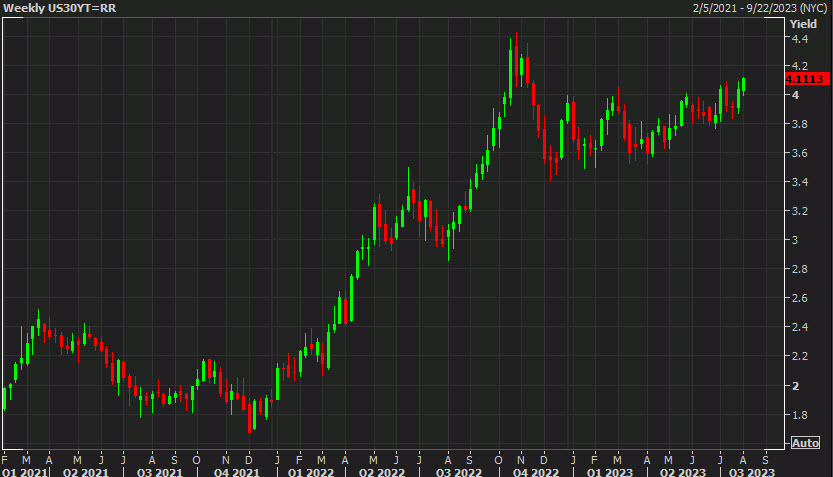Click the Q2 2023 quarter label
833x477 pixels.
683,472
